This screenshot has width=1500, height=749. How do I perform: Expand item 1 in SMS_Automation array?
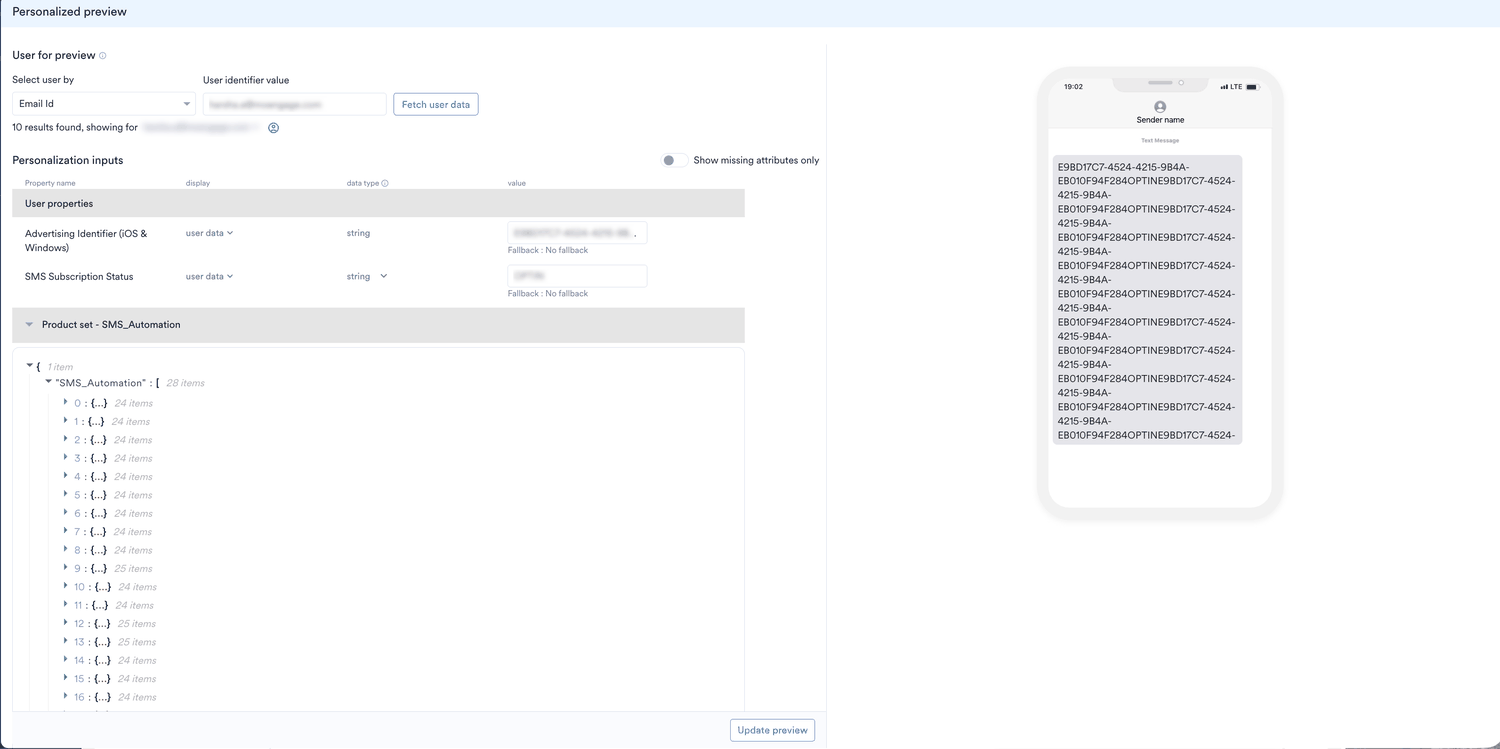[x=66, y=421]
